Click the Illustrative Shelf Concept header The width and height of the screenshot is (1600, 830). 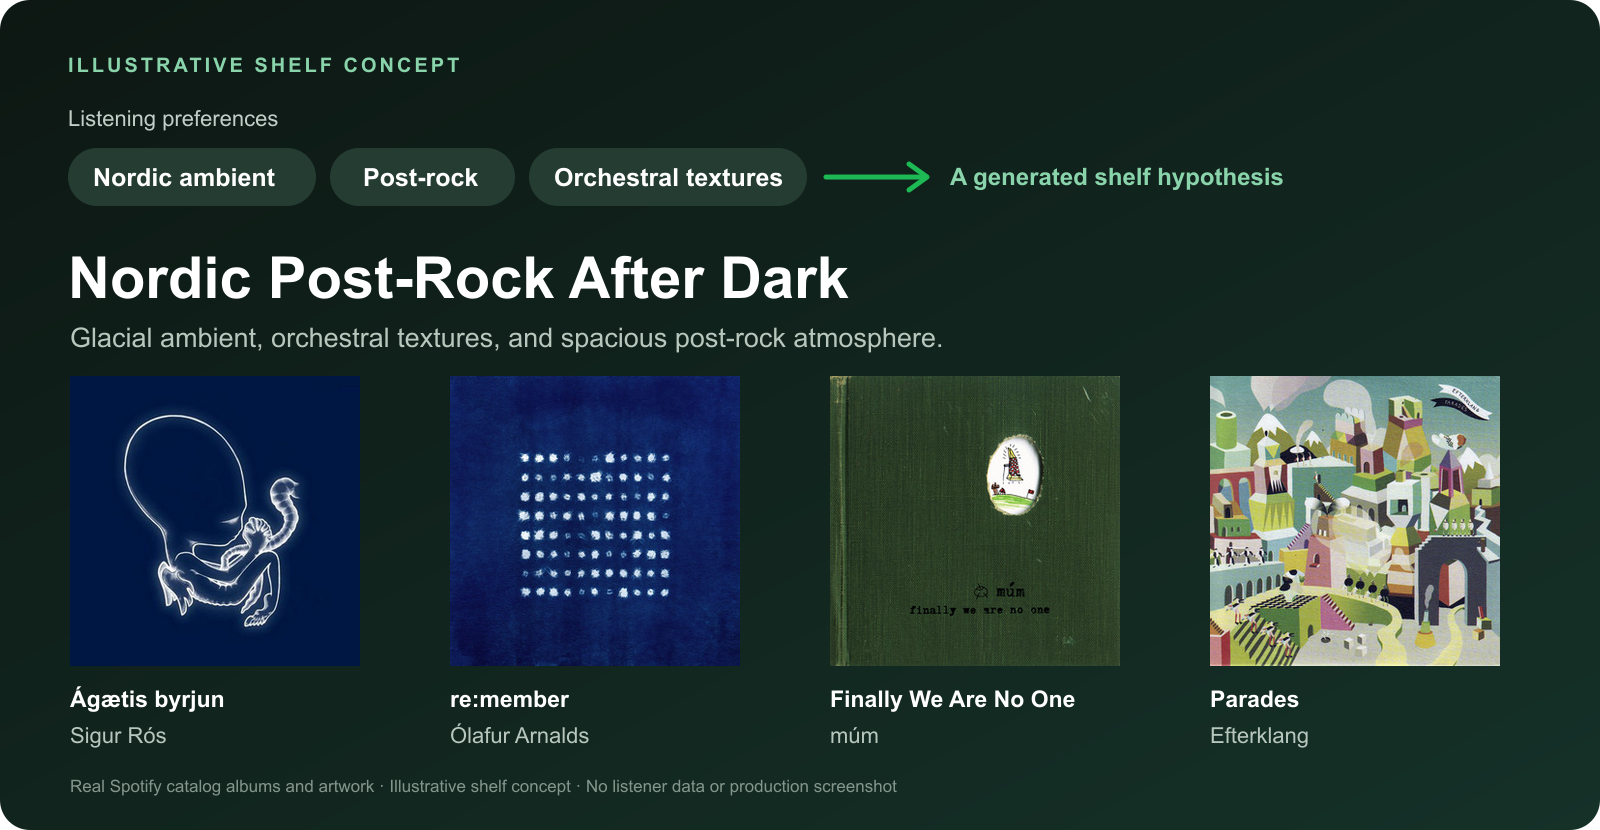tap(264, 65)
